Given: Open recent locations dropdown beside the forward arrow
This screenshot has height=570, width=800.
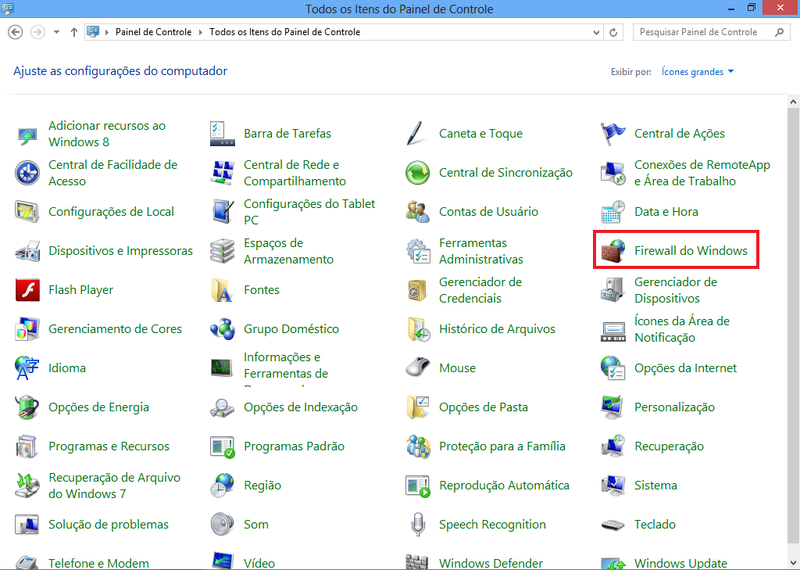Looking at the screenshot, I should 58,32.
